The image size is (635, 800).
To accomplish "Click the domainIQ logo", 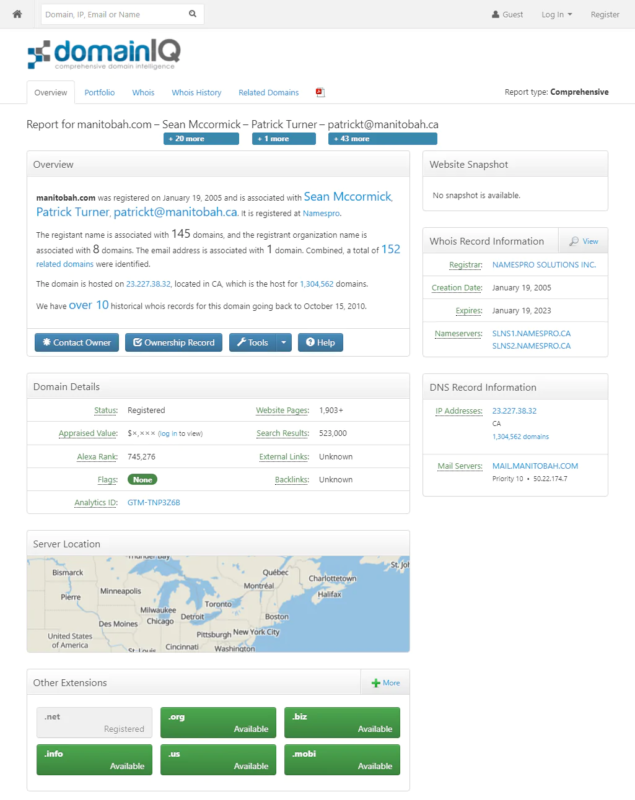I will pos(104,55).
